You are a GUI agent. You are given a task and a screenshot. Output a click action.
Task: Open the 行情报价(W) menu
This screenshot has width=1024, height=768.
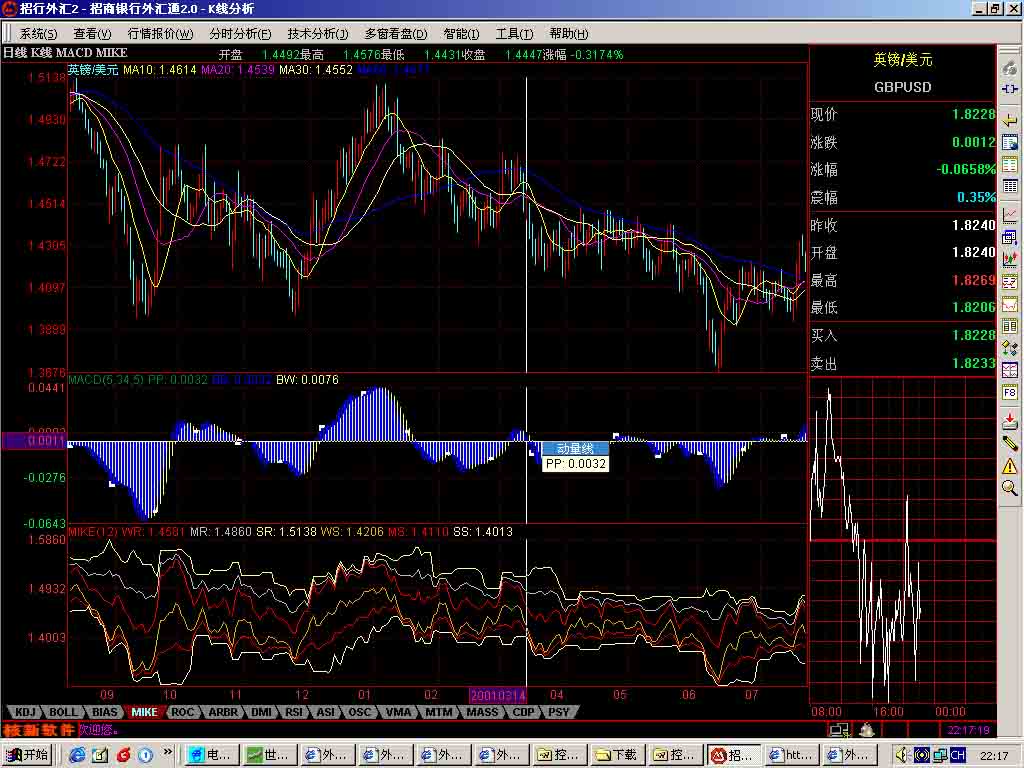coord(160,33)
